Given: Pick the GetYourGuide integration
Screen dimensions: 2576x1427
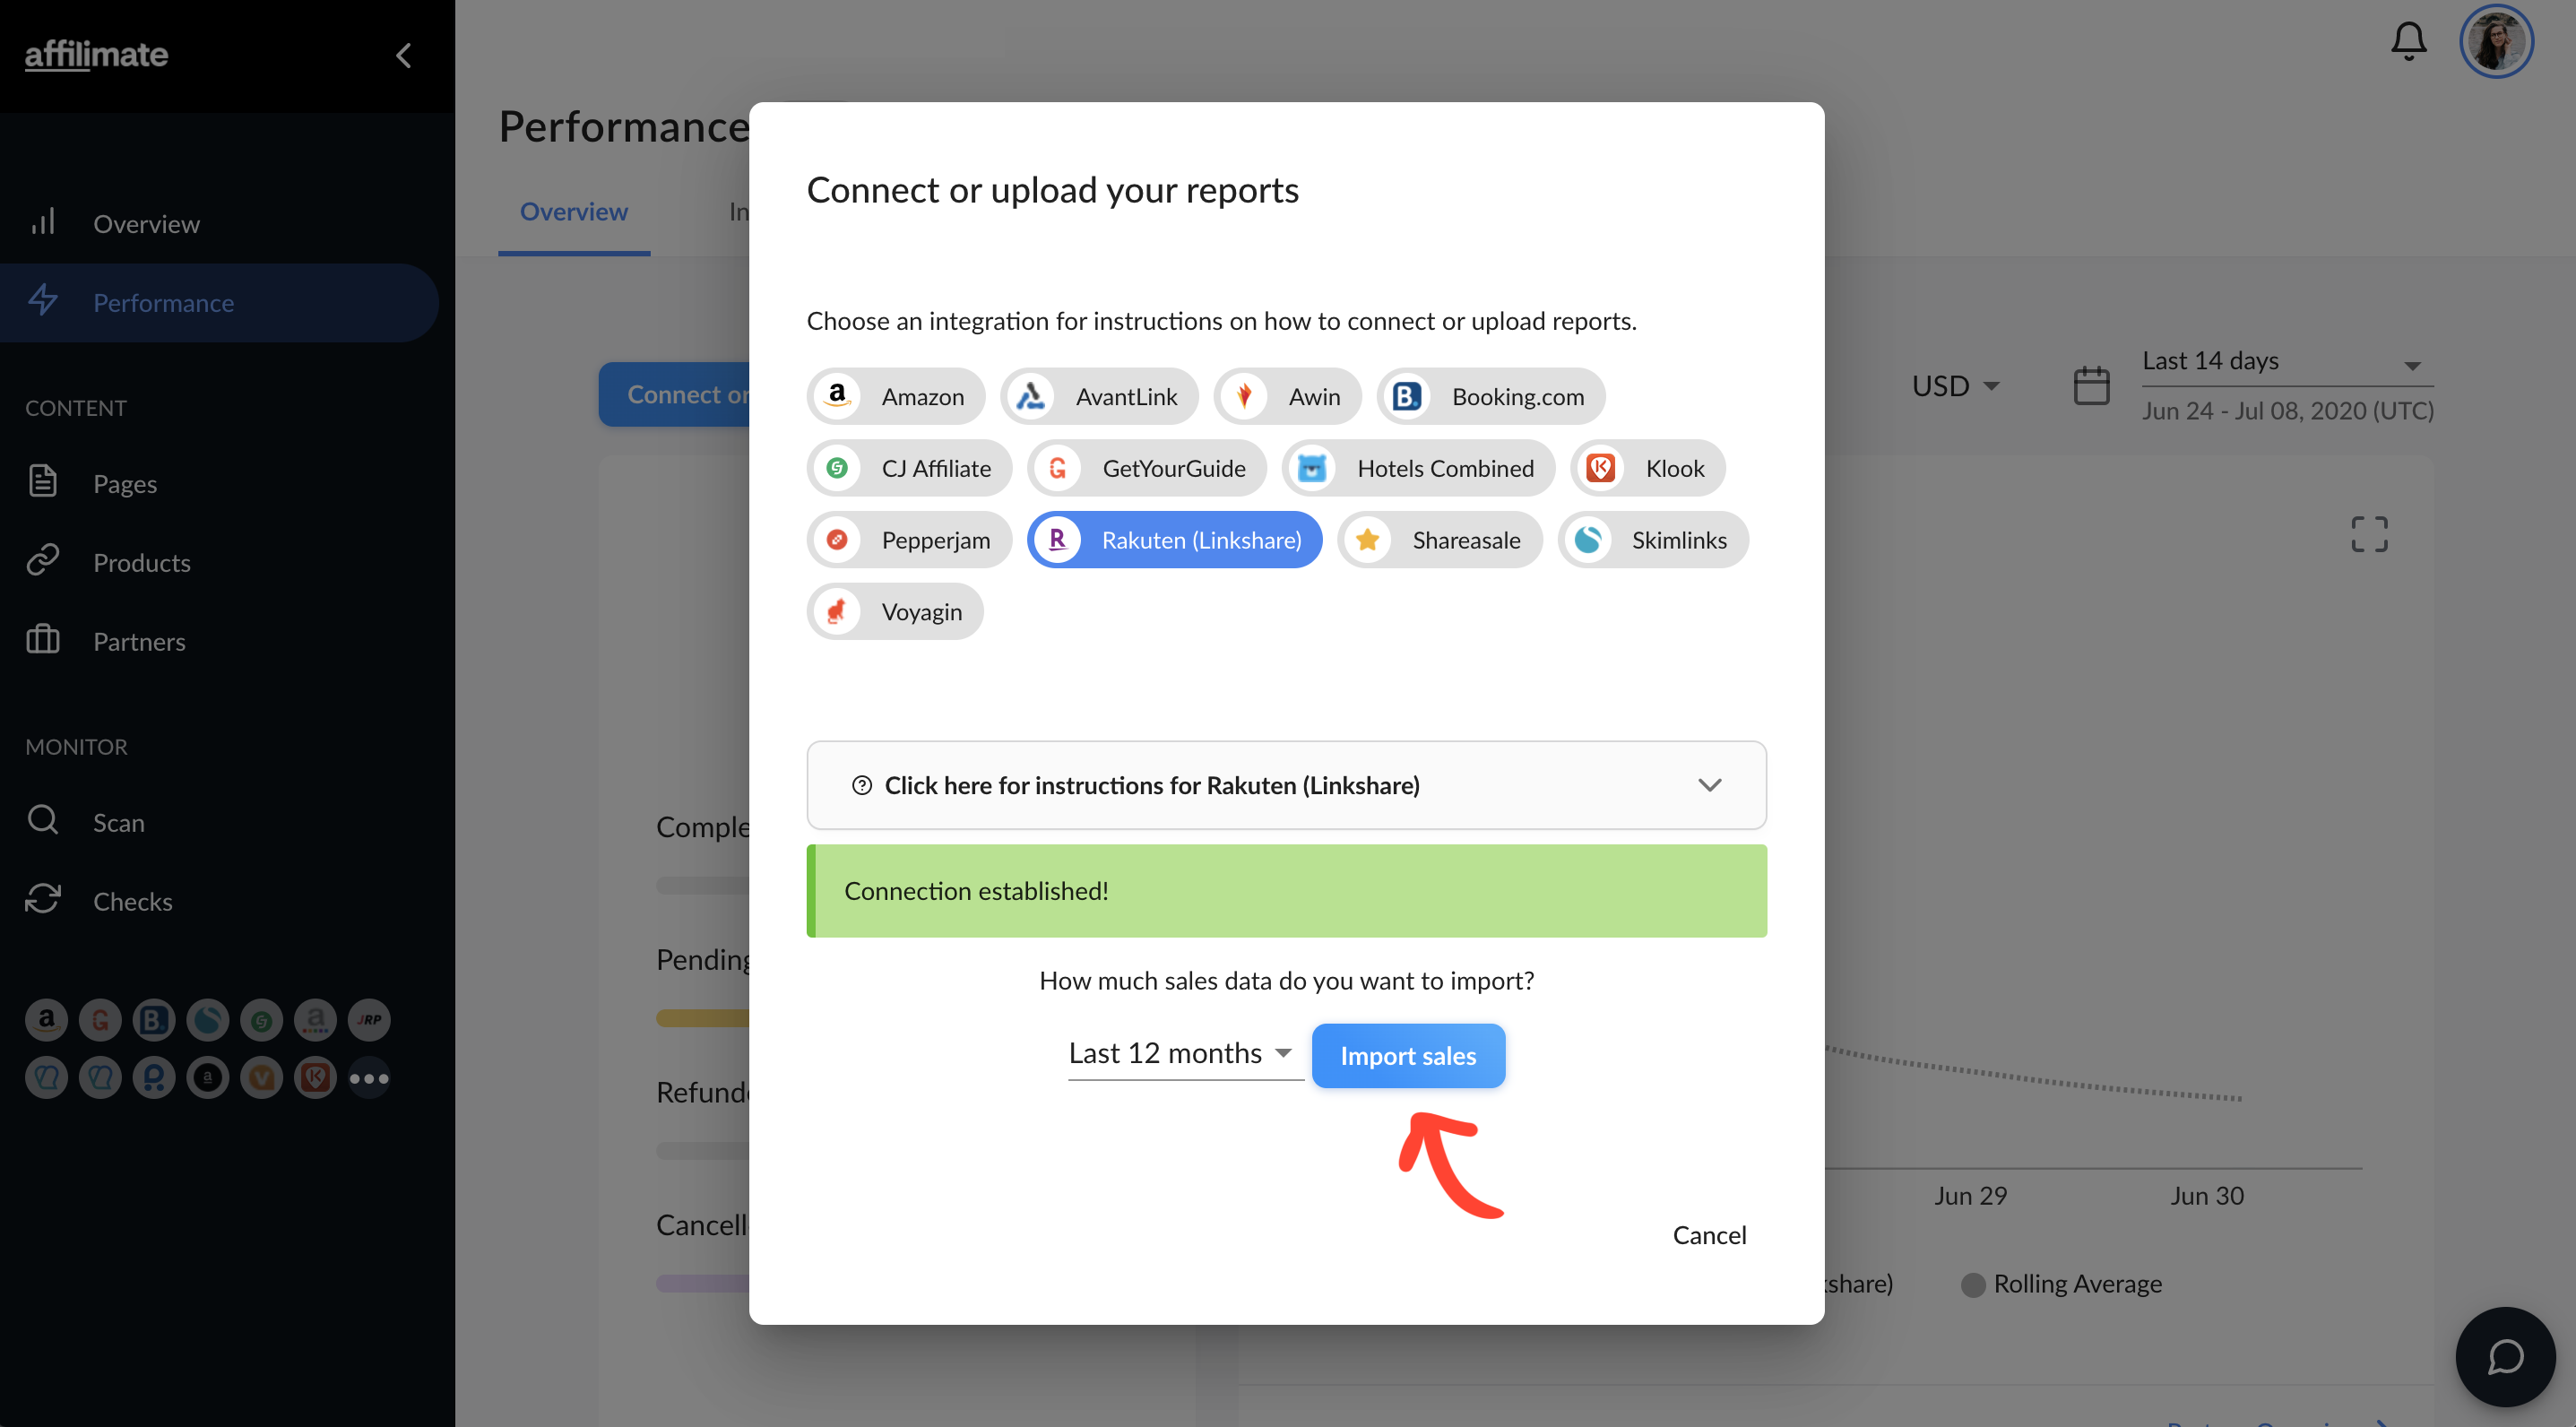Looking at the screenshot, I should pyautogui.click(x=1147, y=468).
